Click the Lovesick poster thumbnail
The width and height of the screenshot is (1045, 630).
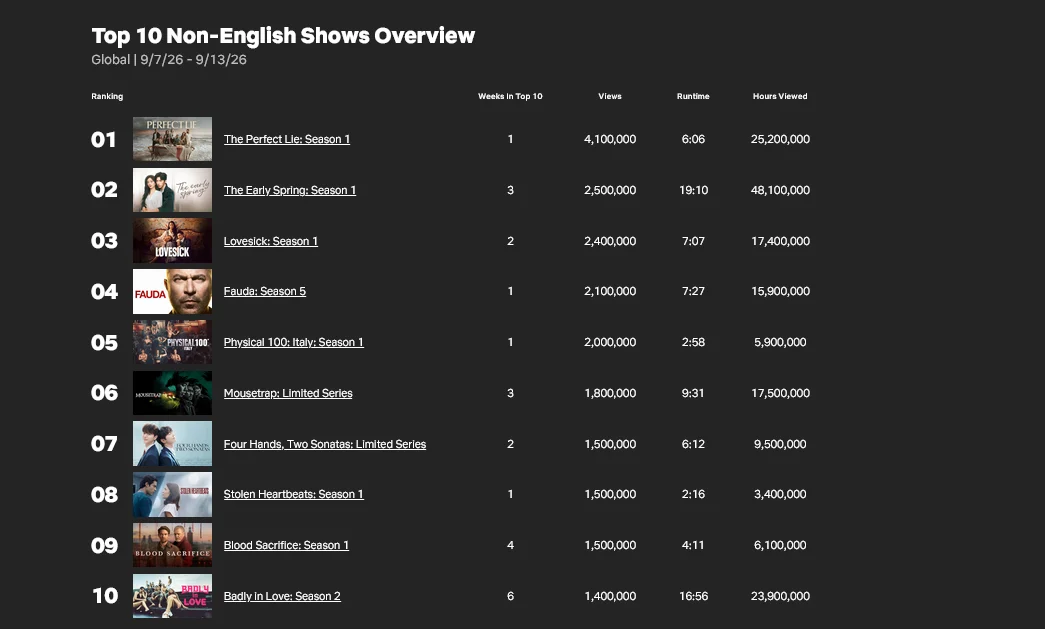pyautogui.click(x=173, y=241)
